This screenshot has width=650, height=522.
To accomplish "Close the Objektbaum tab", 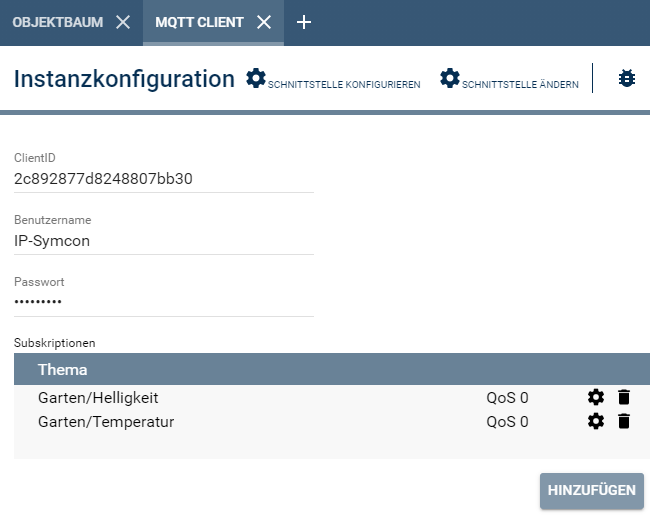I will pyautogui.click(x=123, y=22).
